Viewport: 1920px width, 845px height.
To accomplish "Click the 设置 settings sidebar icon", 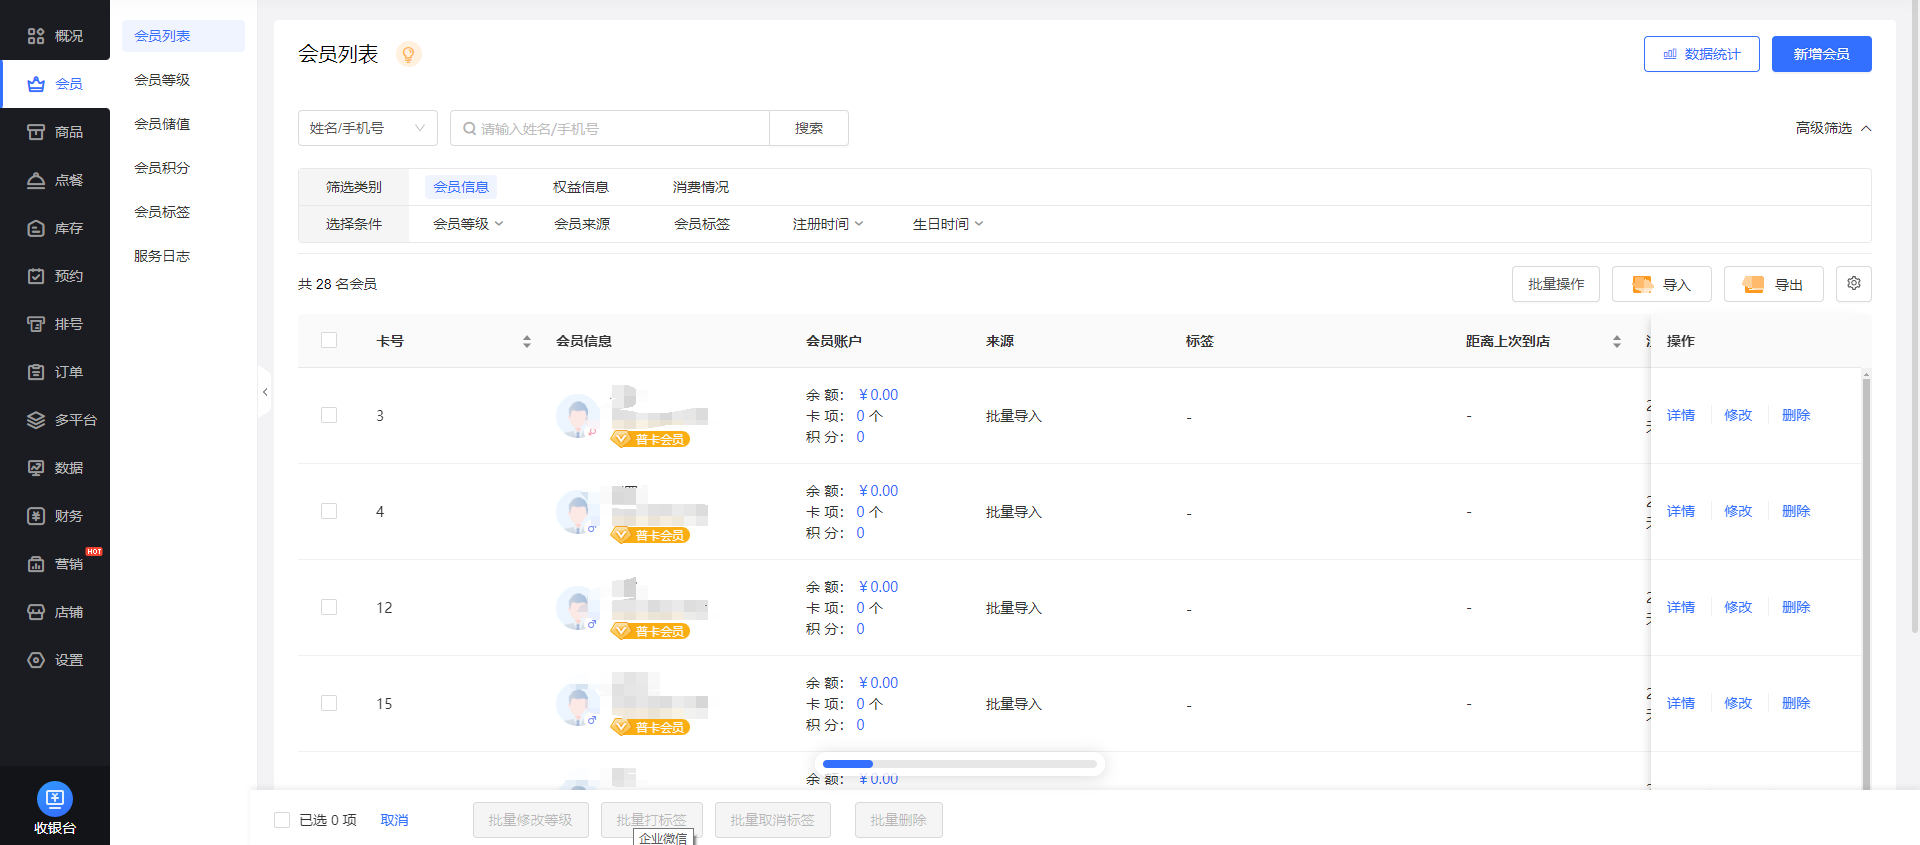I will click(x=36, y=660).
